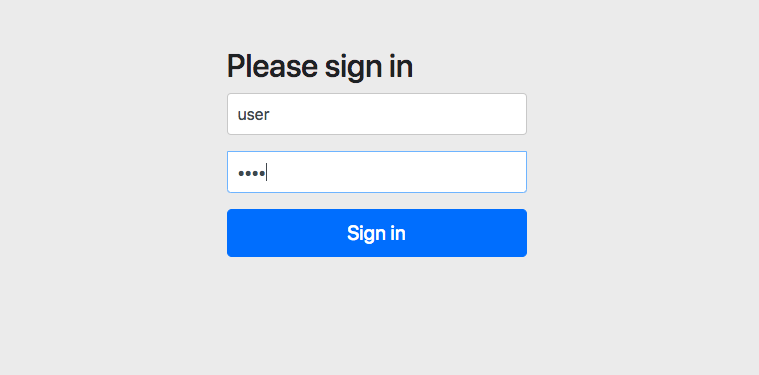Click the gray-bordered username input

click(x=377, y=114)
